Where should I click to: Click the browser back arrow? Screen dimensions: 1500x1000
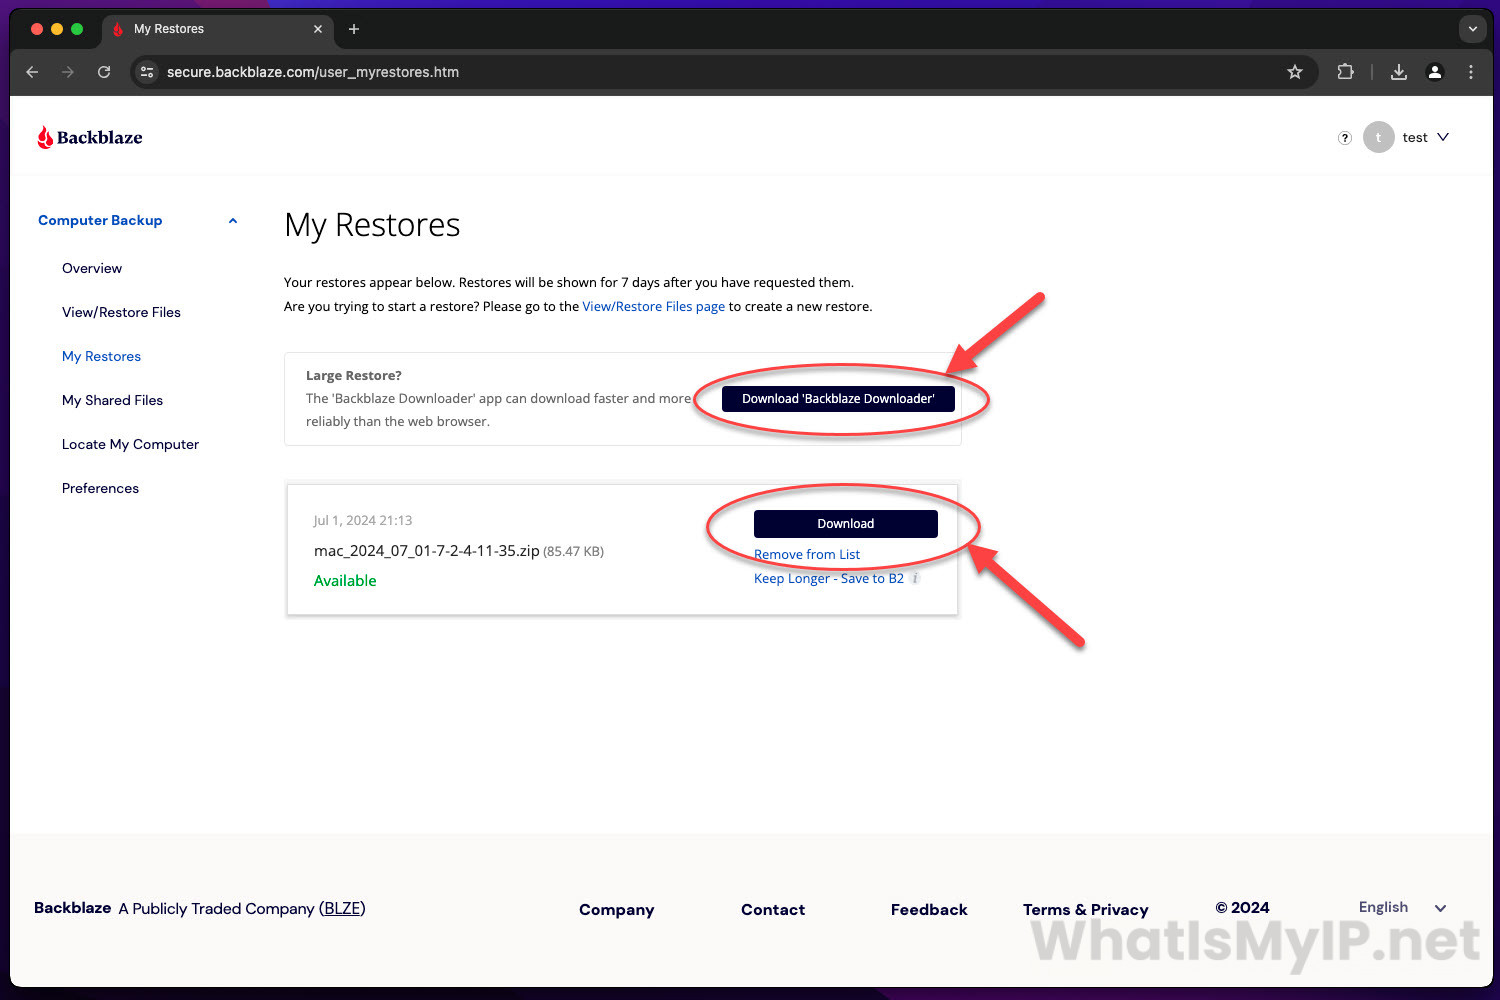32,72
